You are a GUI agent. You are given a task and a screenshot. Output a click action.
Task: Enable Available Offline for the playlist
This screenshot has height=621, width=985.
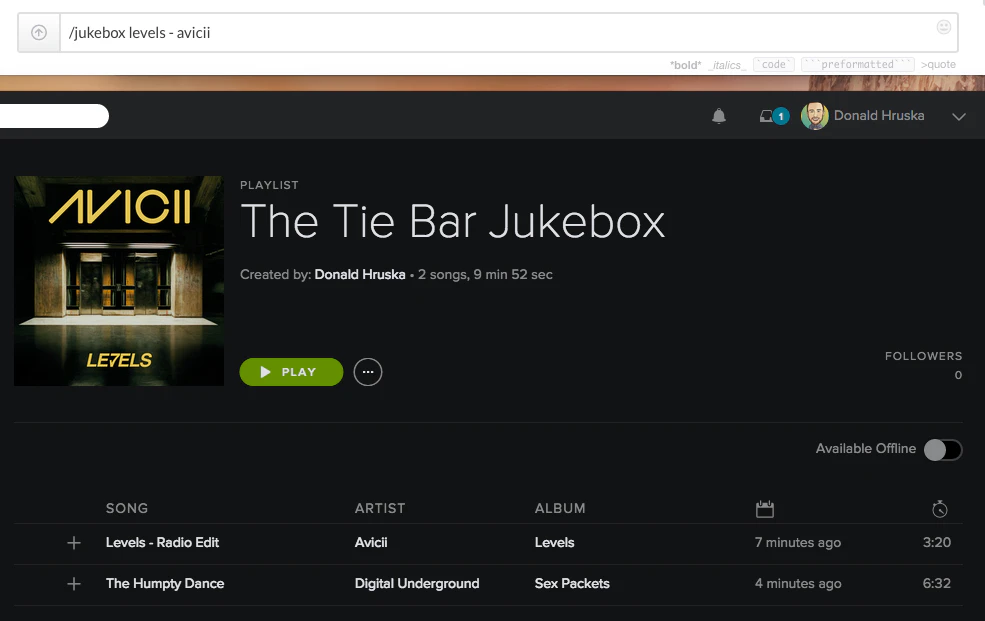(941, 450)
